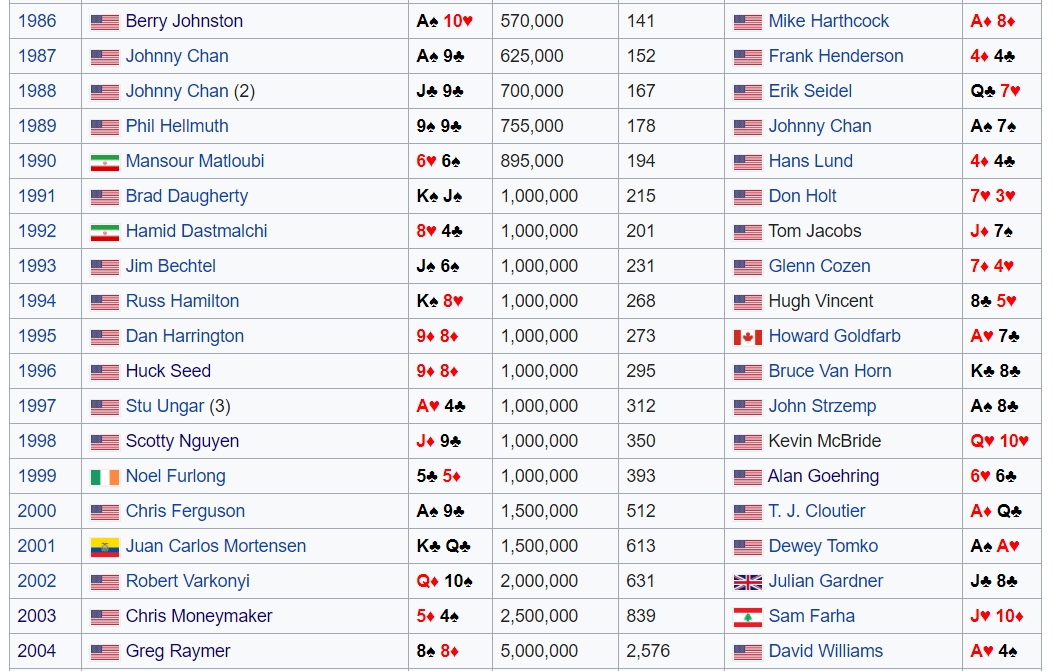The width and height of the screenshot is (1053, 671).
Task: Click Canada flag beside Howard Goldfarb
Action: tap(747, 337)
